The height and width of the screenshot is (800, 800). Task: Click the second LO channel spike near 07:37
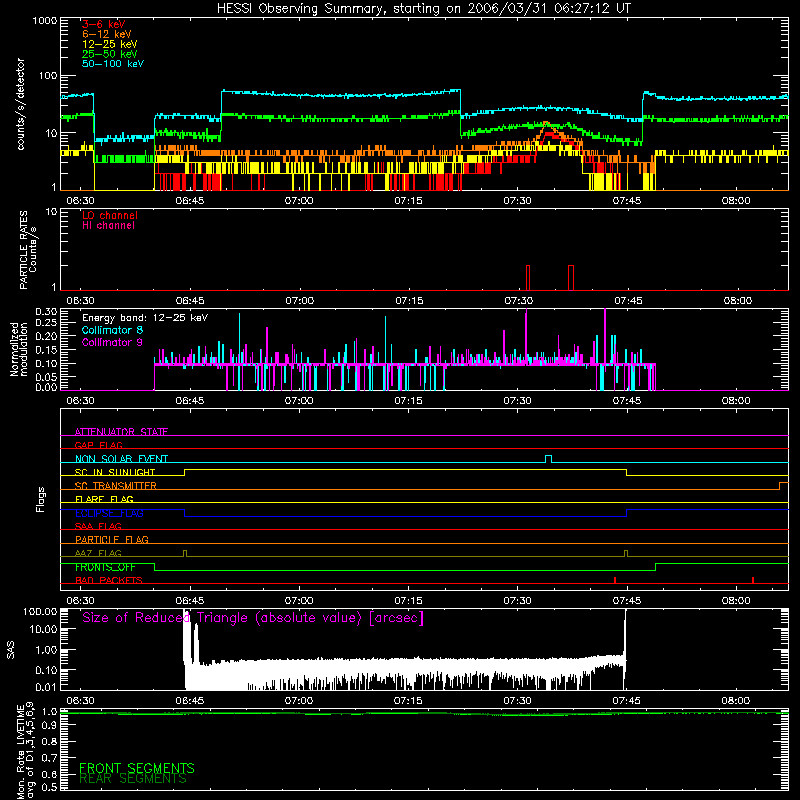571,278
